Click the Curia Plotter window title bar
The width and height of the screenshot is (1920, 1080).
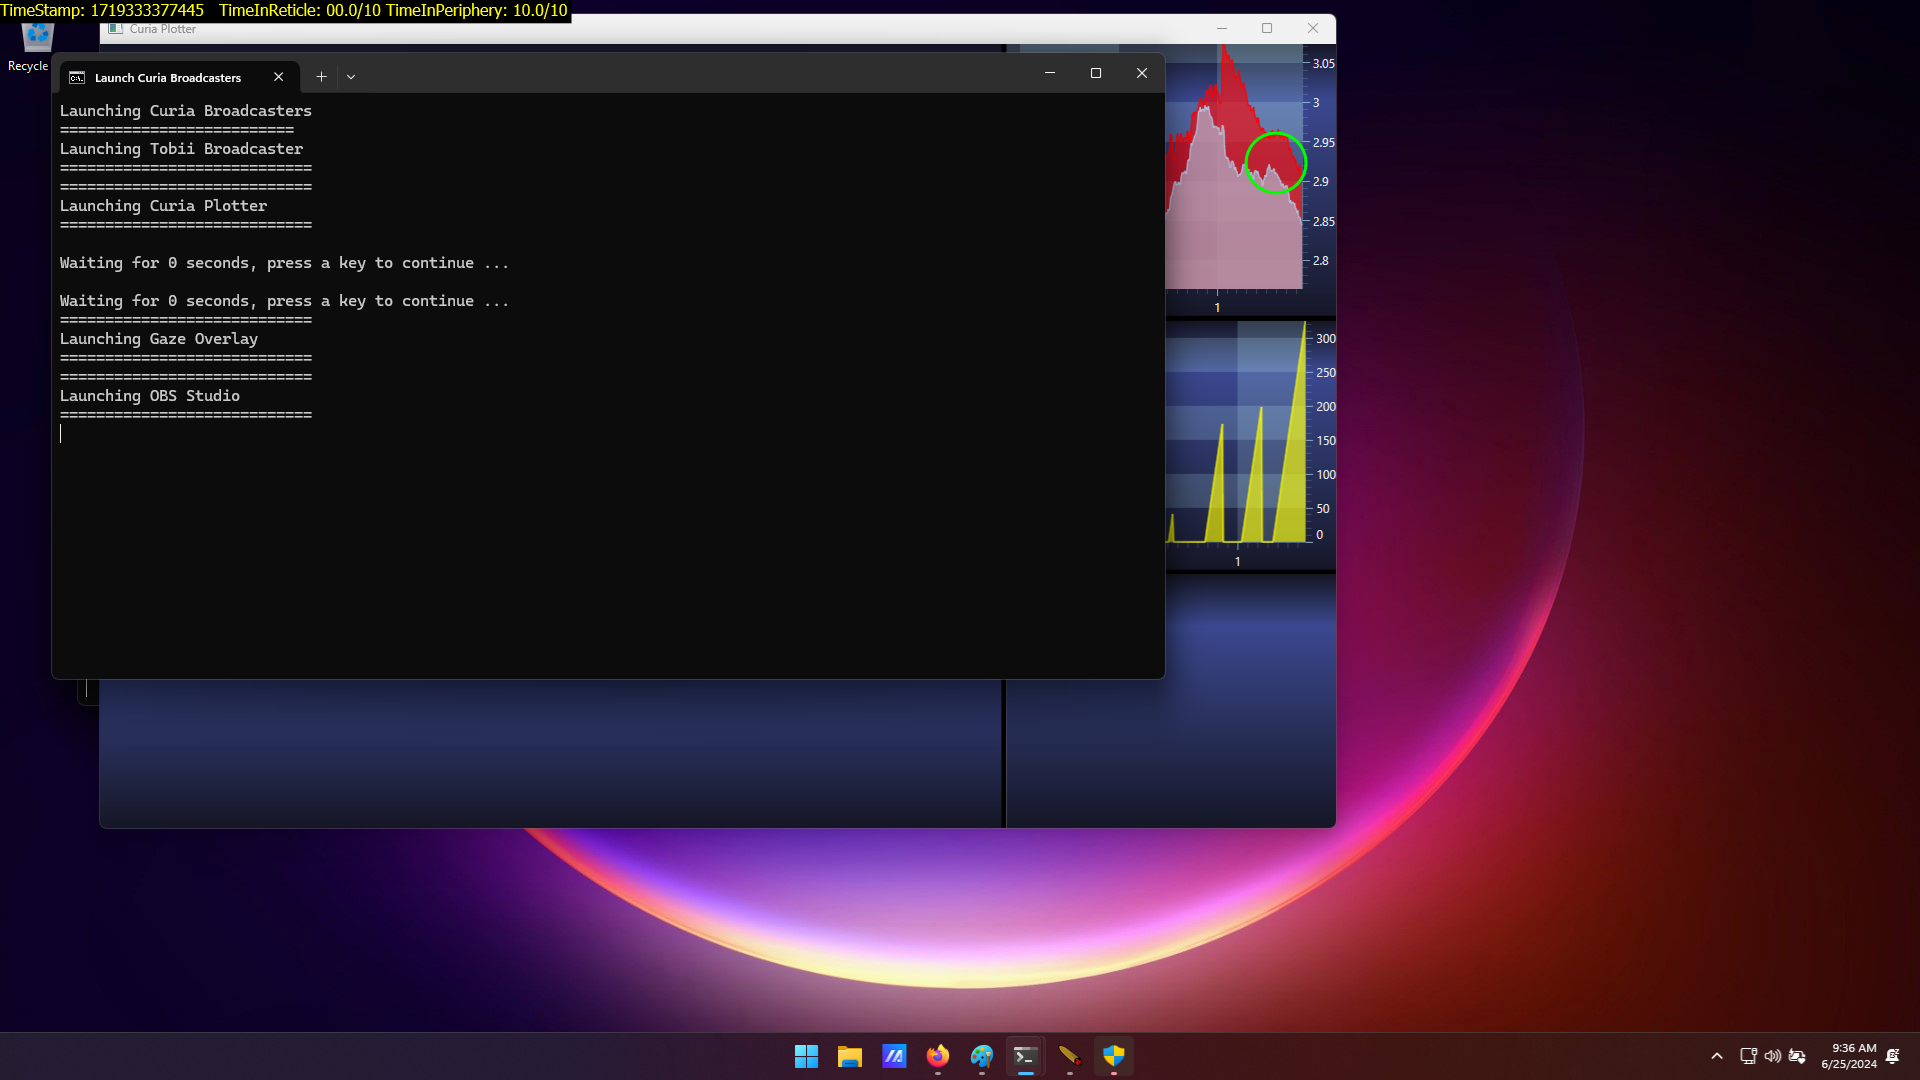(x=650, y=28)
